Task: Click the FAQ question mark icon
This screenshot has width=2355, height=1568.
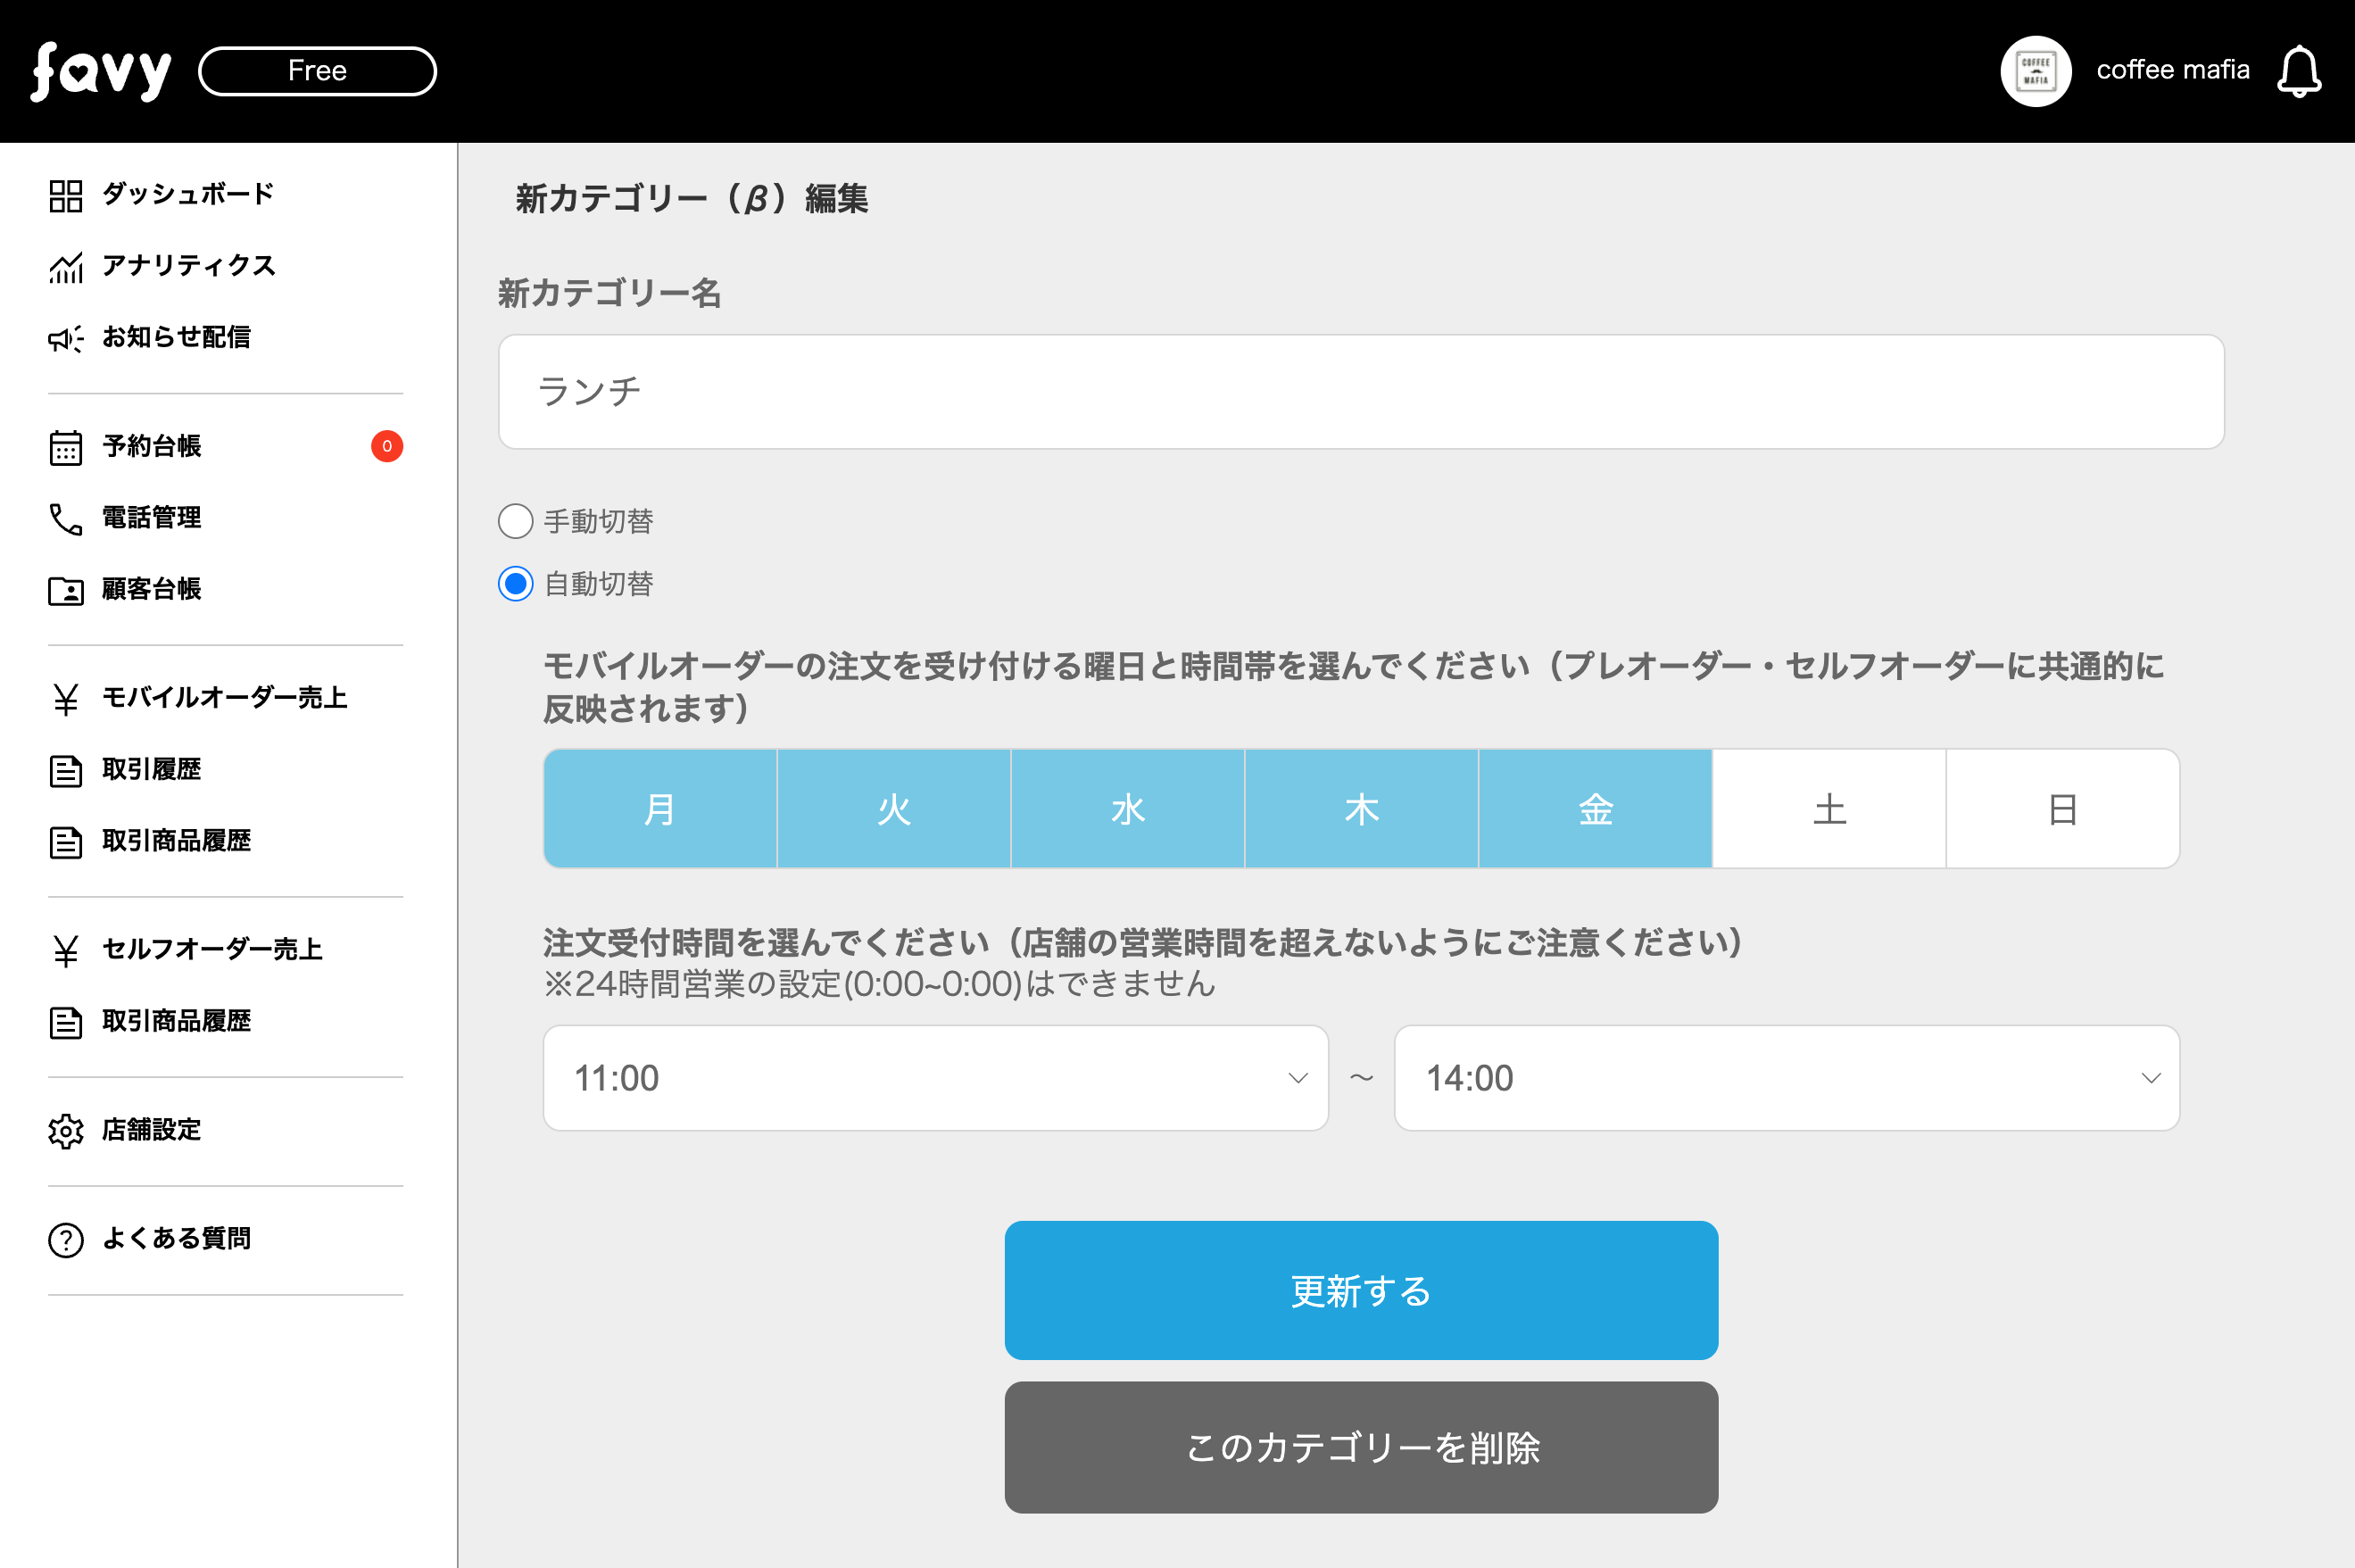Action: tap(66, 1239)
